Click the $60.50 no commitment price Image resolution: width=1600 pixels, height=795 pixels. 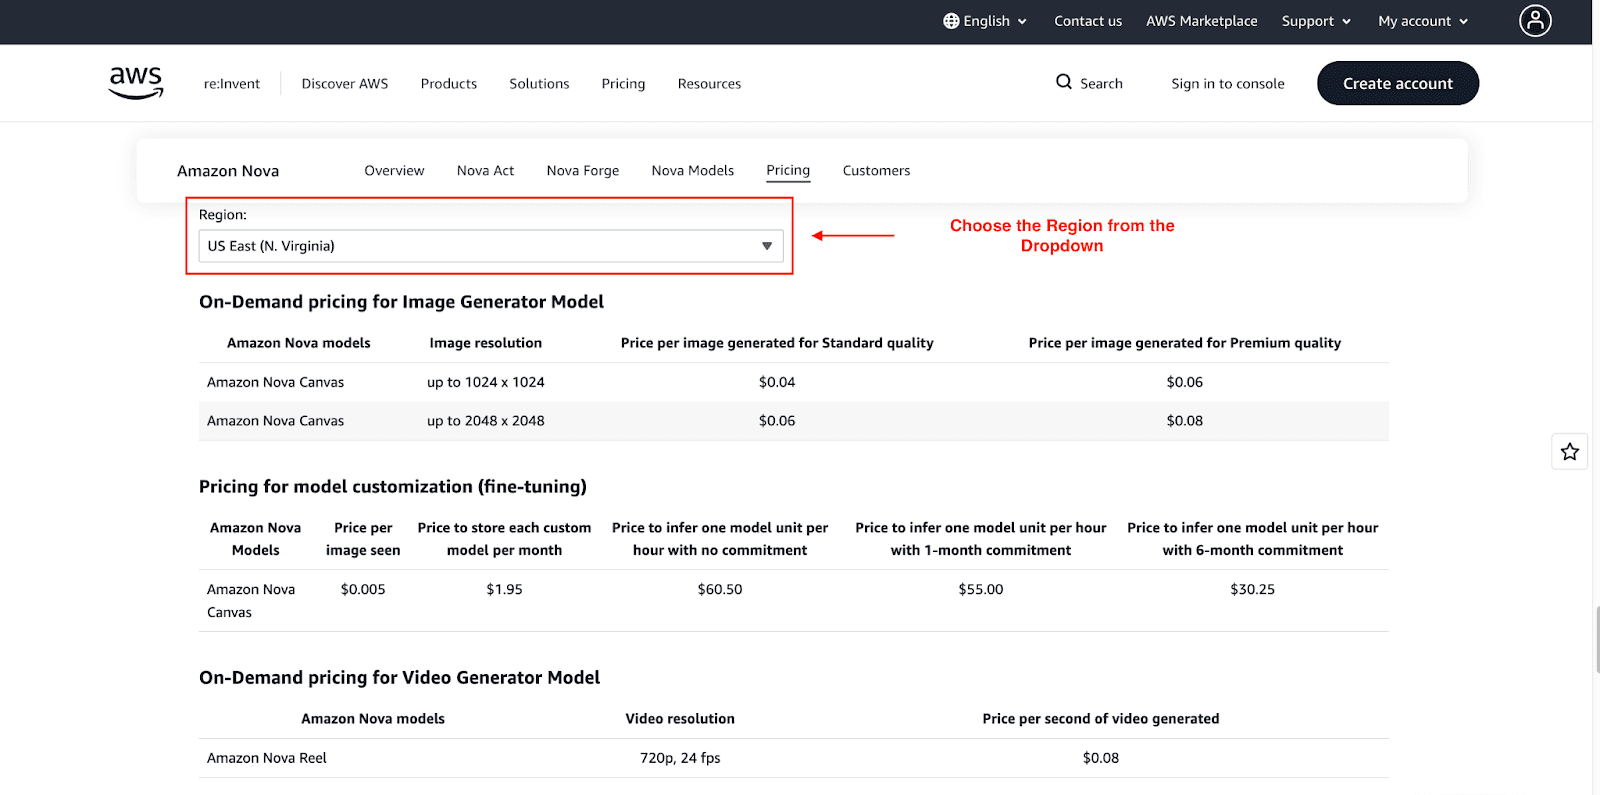[x=720, y=590]
